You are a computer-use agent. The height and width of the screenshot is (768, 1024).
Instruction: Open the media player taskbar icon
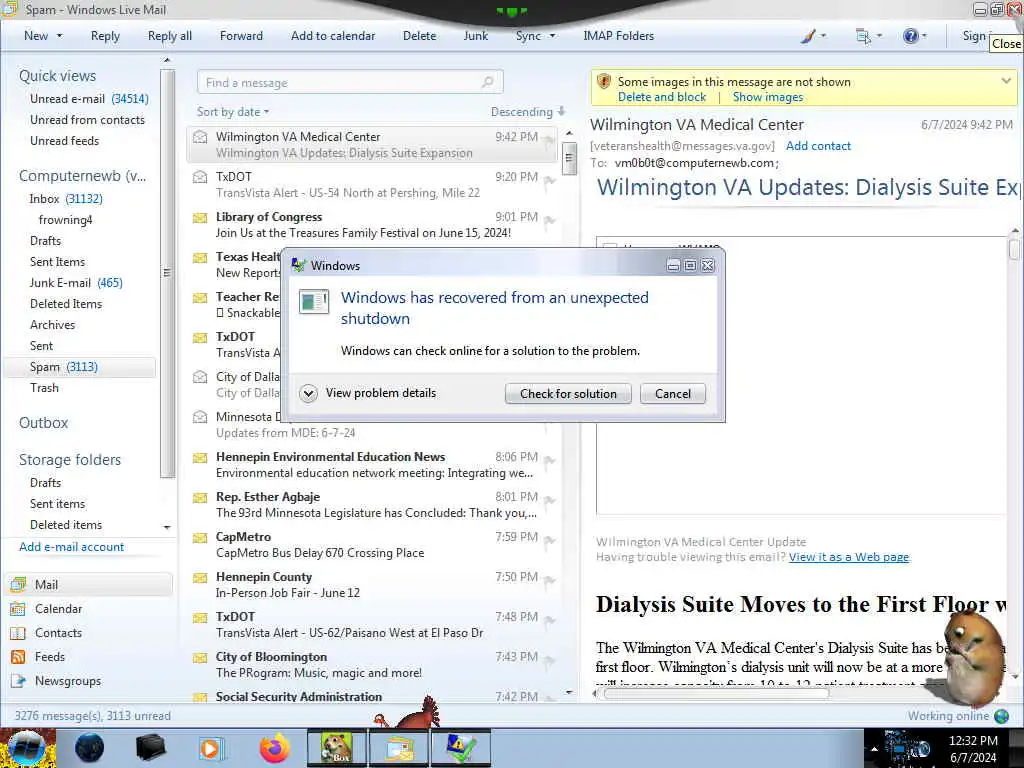pyautogui.click(x=210, y=748)
